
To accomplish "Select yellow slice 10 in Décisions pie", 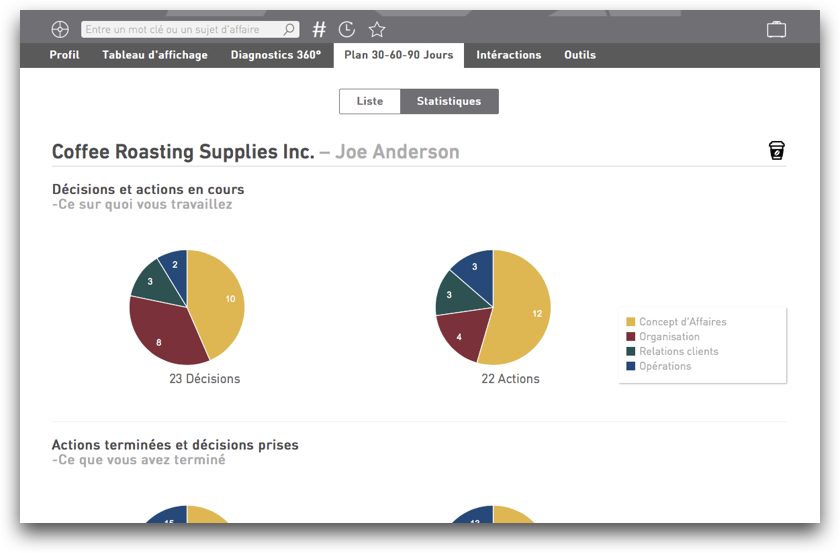I will 220,300.
